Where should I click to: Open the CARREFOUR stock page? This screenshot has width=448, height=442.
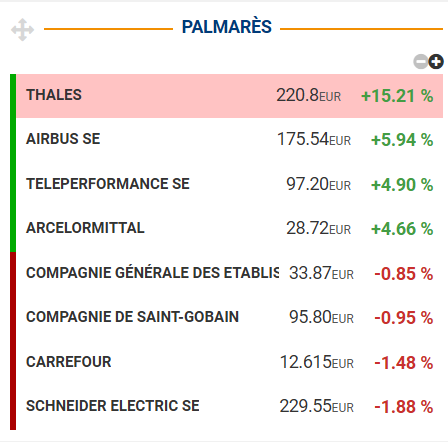coord(69,362)
